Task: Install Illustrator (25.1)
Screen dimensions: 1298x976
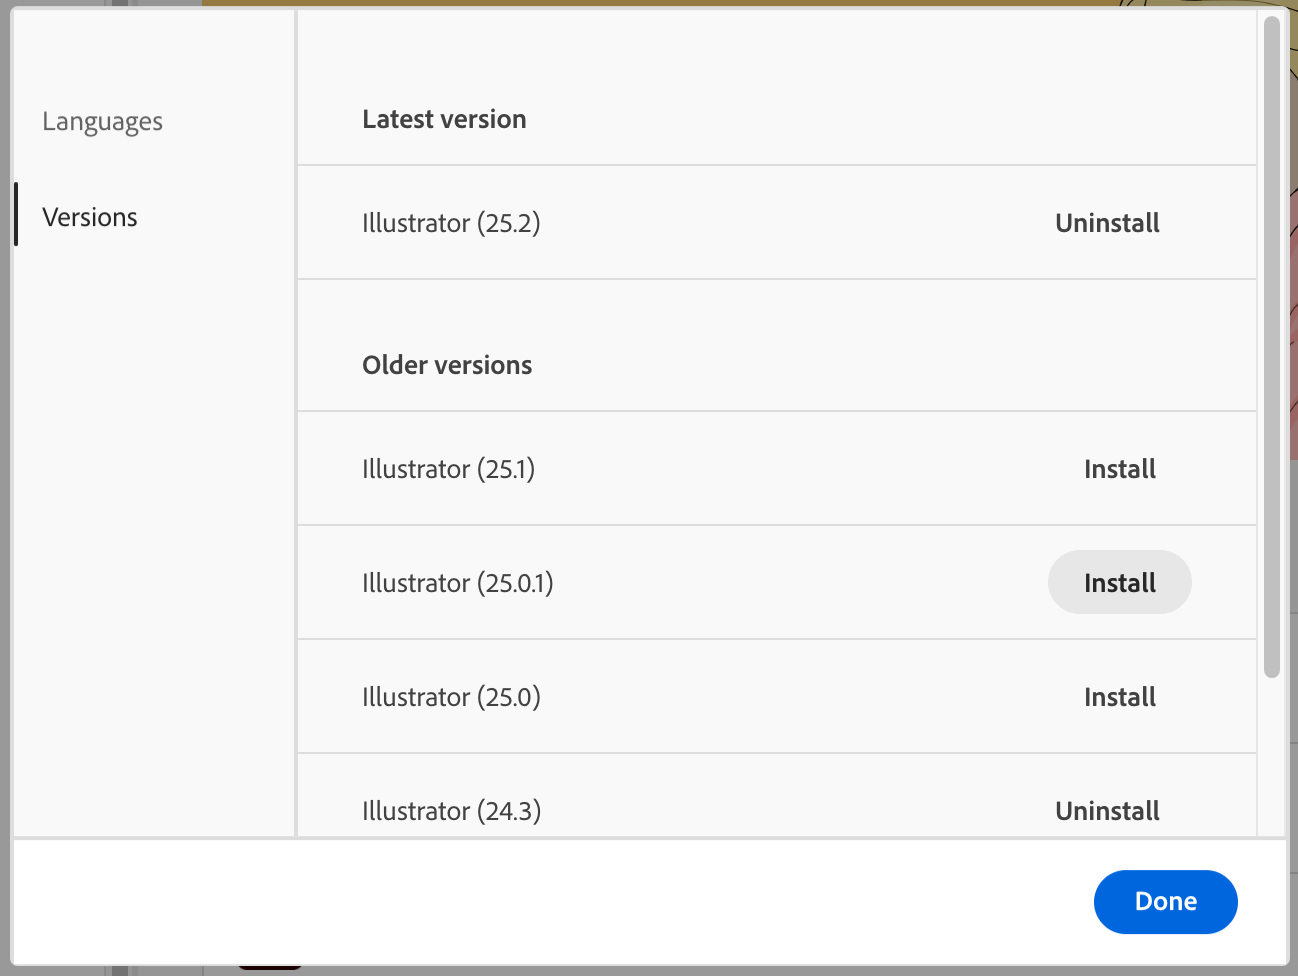Action: (1120, 469)
